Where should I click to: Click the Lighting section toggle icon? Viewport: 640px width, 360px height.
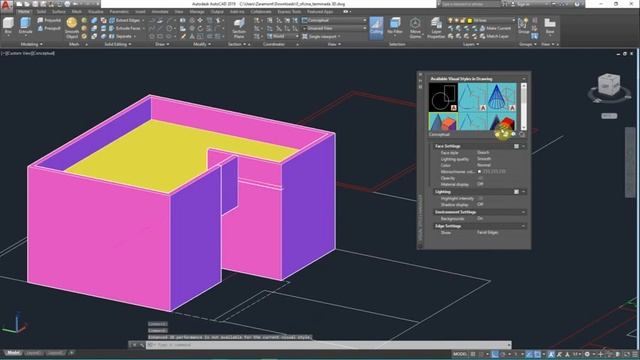point(516,192)
